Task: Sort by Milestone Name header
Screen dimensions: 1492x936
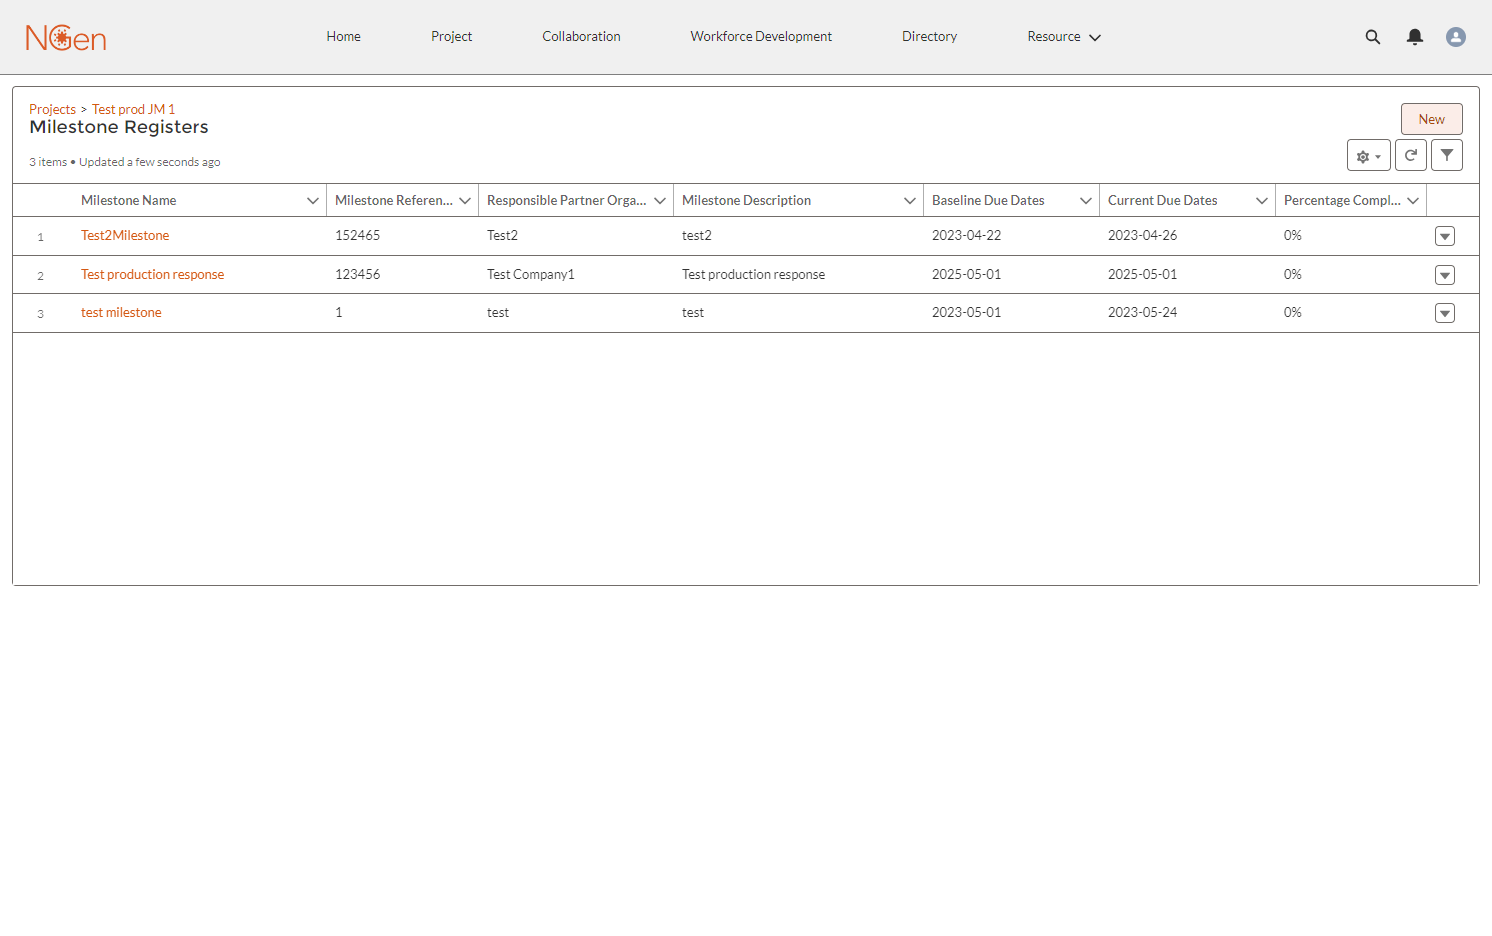Action: (x=128, y=201)
